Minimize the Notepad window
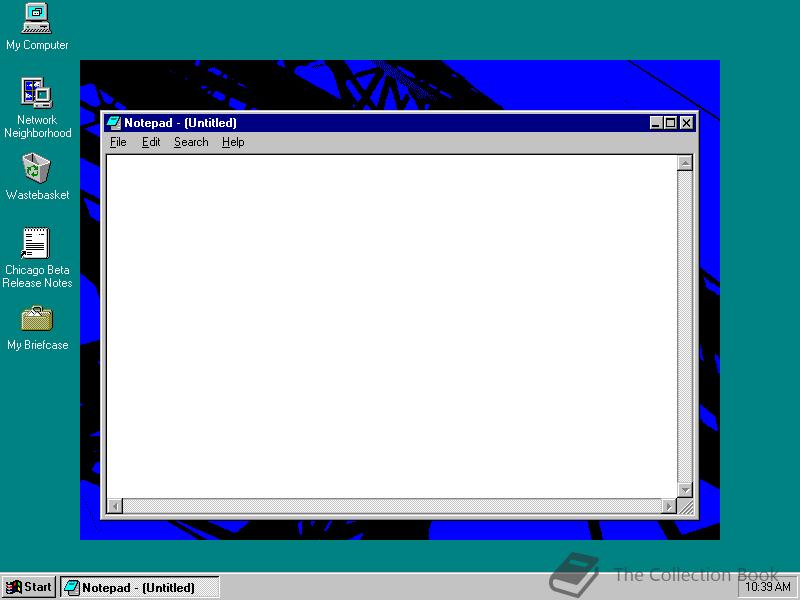 656,123
